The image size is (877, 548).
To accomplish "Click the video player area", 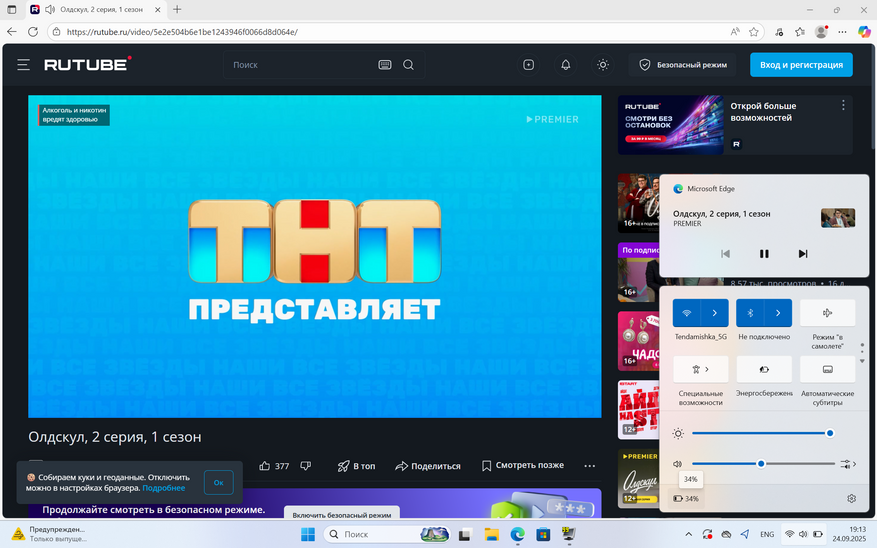I will pos(315,256).
